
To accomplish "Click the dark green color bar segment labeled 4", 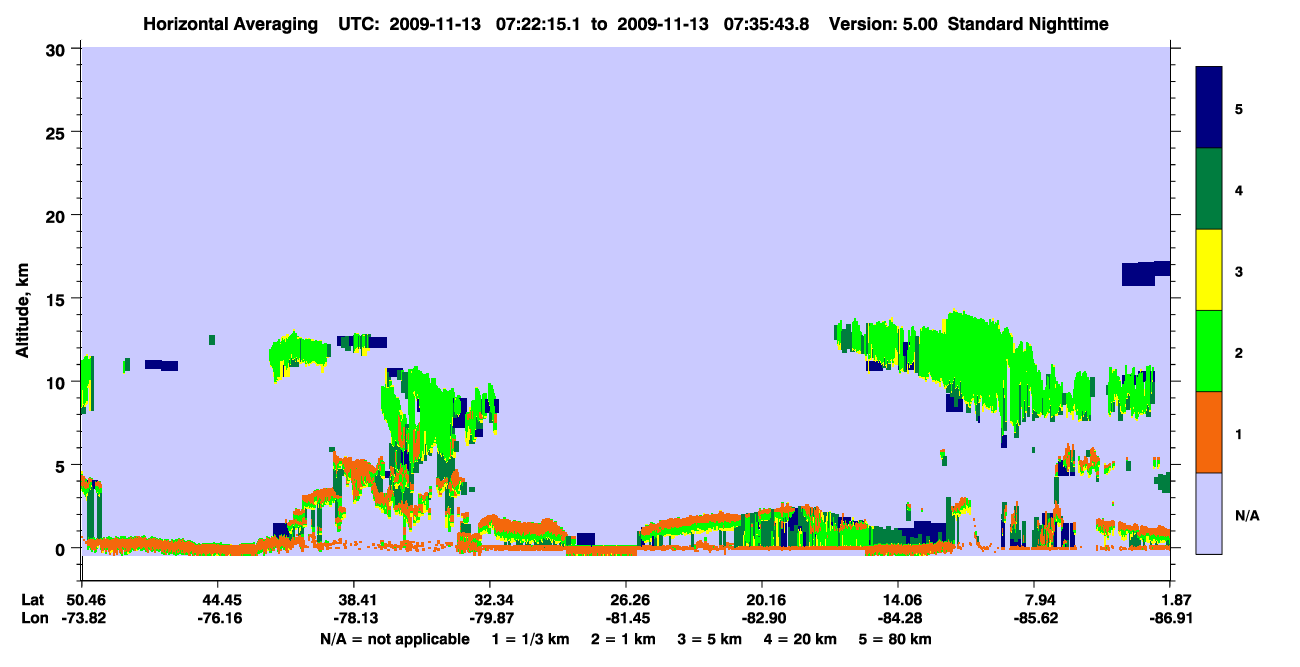I will click(x=1209, y=189).
